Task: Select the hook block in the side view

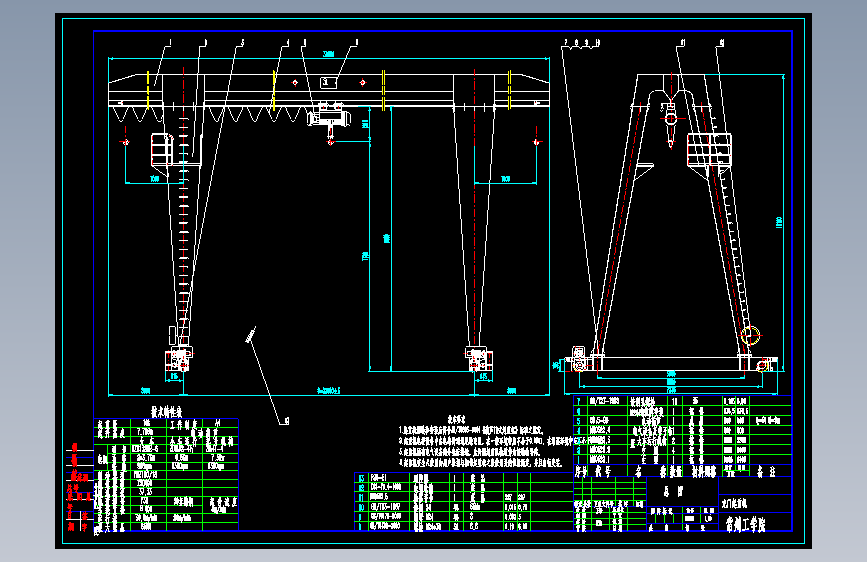Action: (x=671, y=125)
